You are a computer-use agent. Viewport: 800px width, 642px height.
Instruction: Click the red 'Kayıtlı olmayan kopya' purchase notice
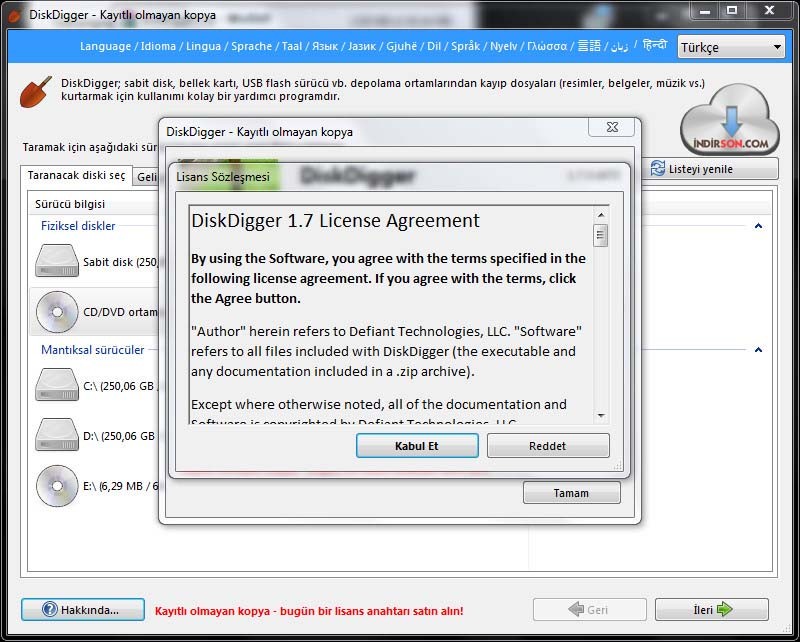309,611
